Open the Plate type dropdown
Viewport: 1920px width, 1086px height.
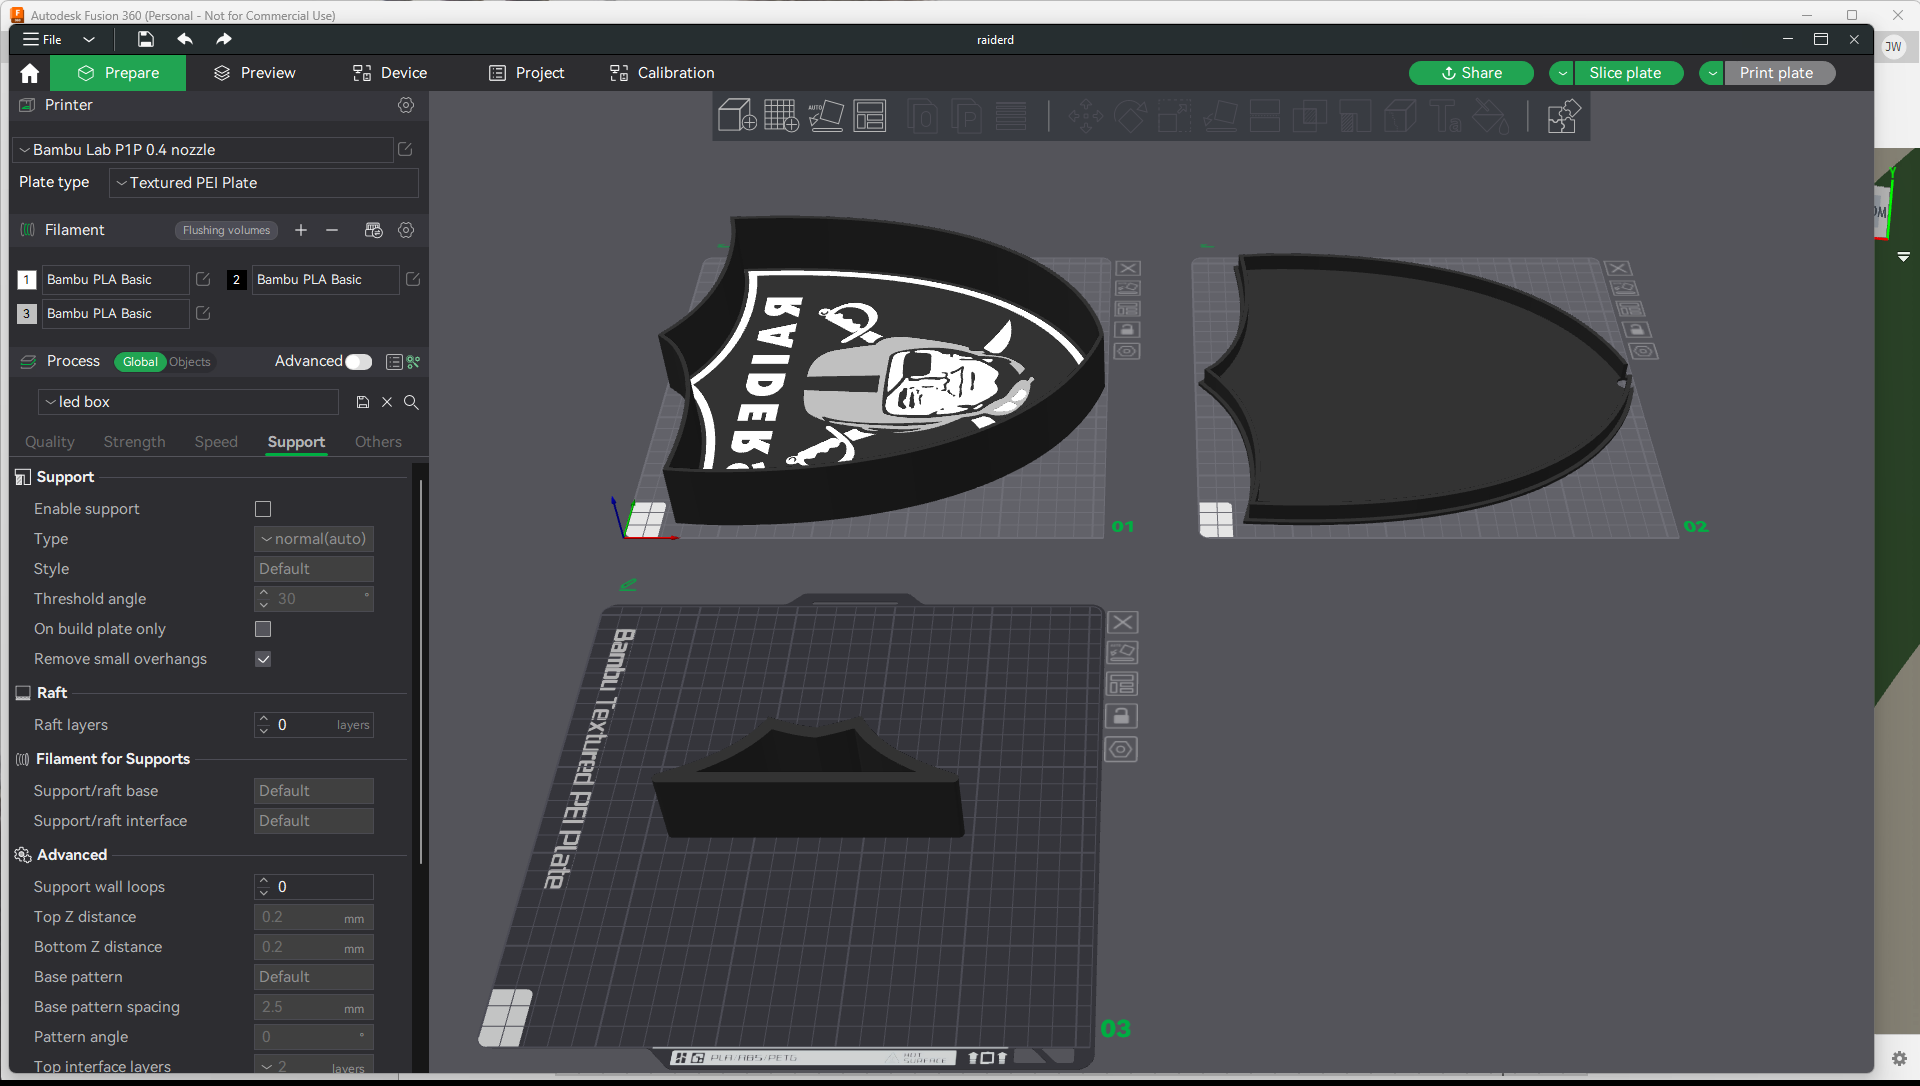coord(264,183)
